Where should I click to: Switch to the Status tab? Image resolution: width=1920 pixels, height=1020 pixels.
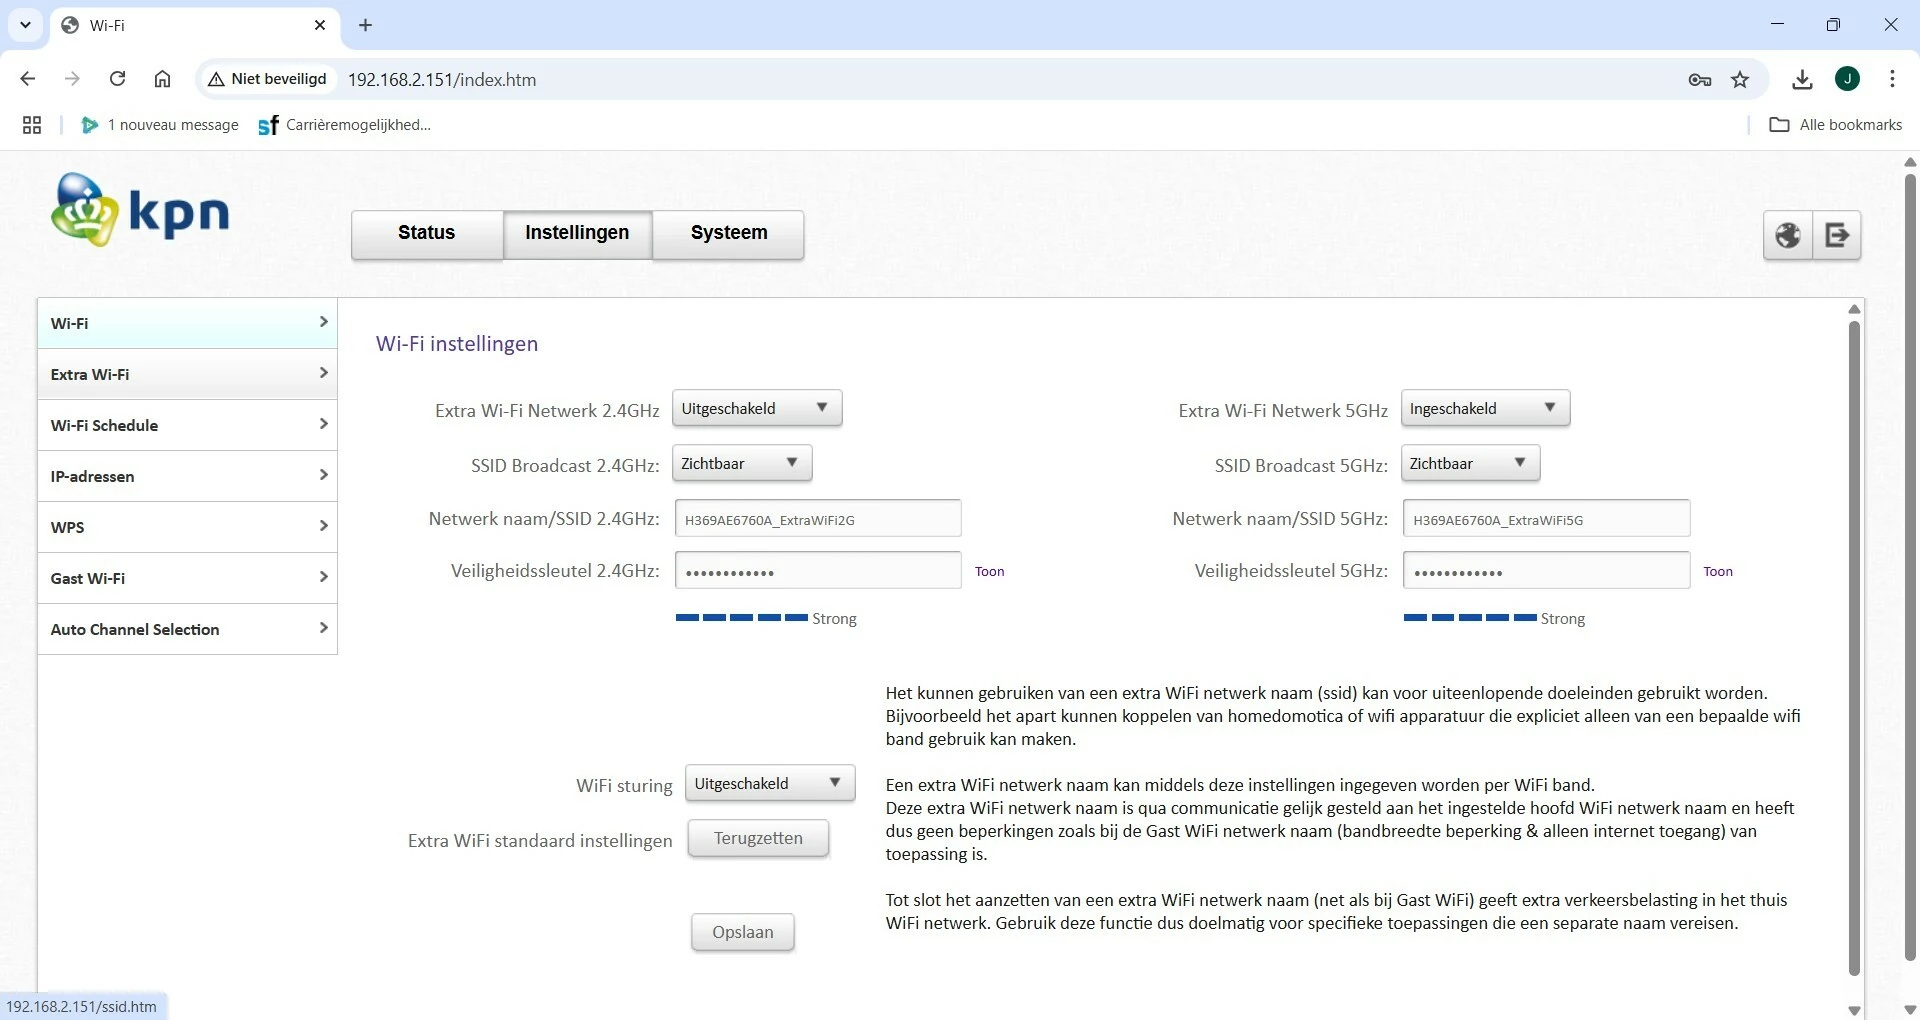click(x=427, y=234)
